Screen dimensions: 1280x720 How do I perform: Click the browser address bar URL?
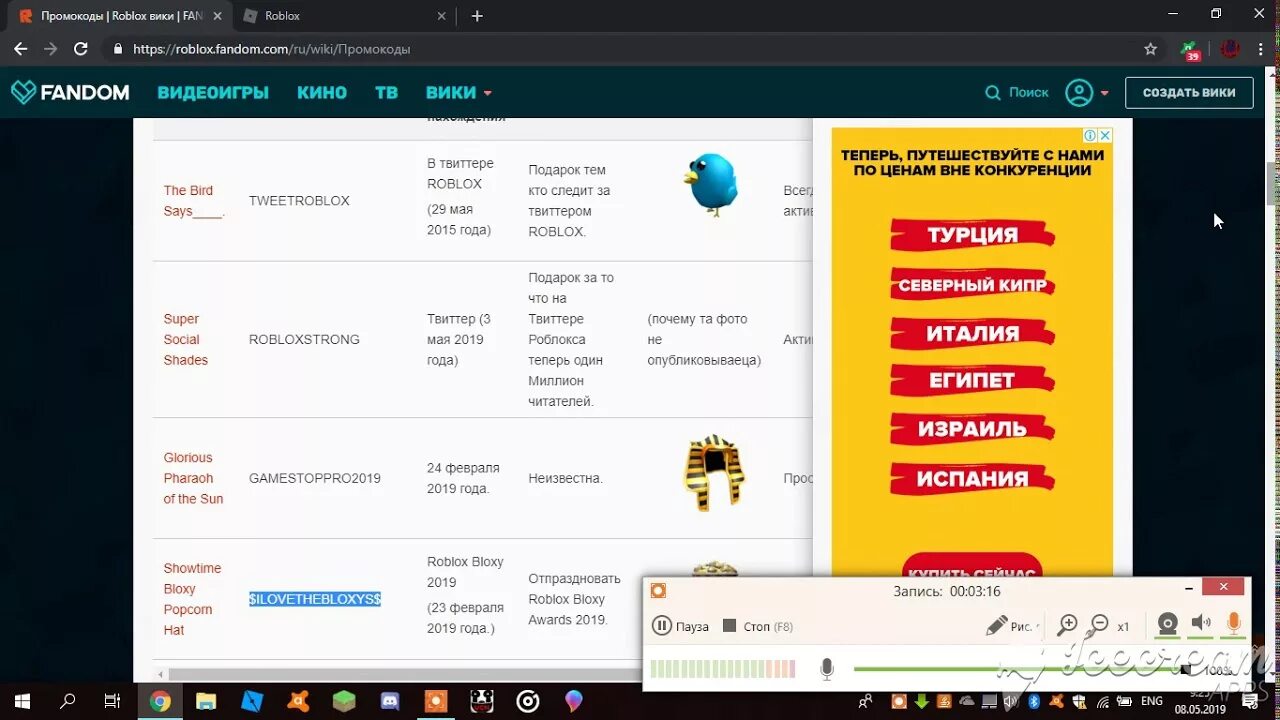[x=271, y=49]
